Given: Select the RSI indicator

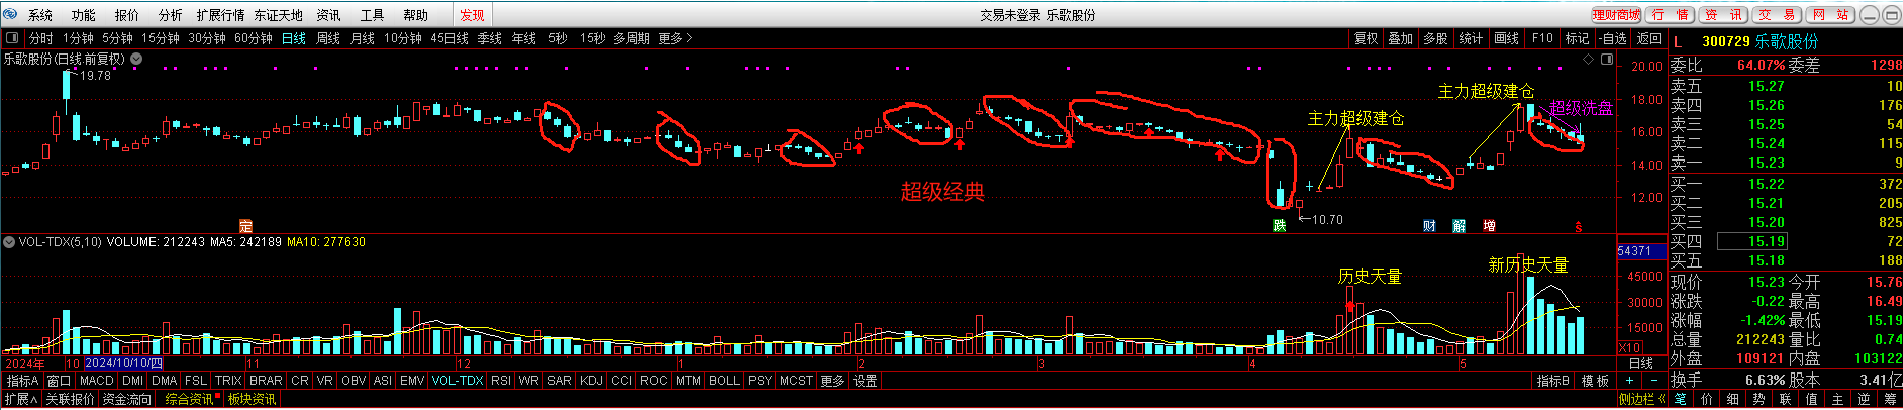Looking at the screenshot, I should (x=501, y=381).
